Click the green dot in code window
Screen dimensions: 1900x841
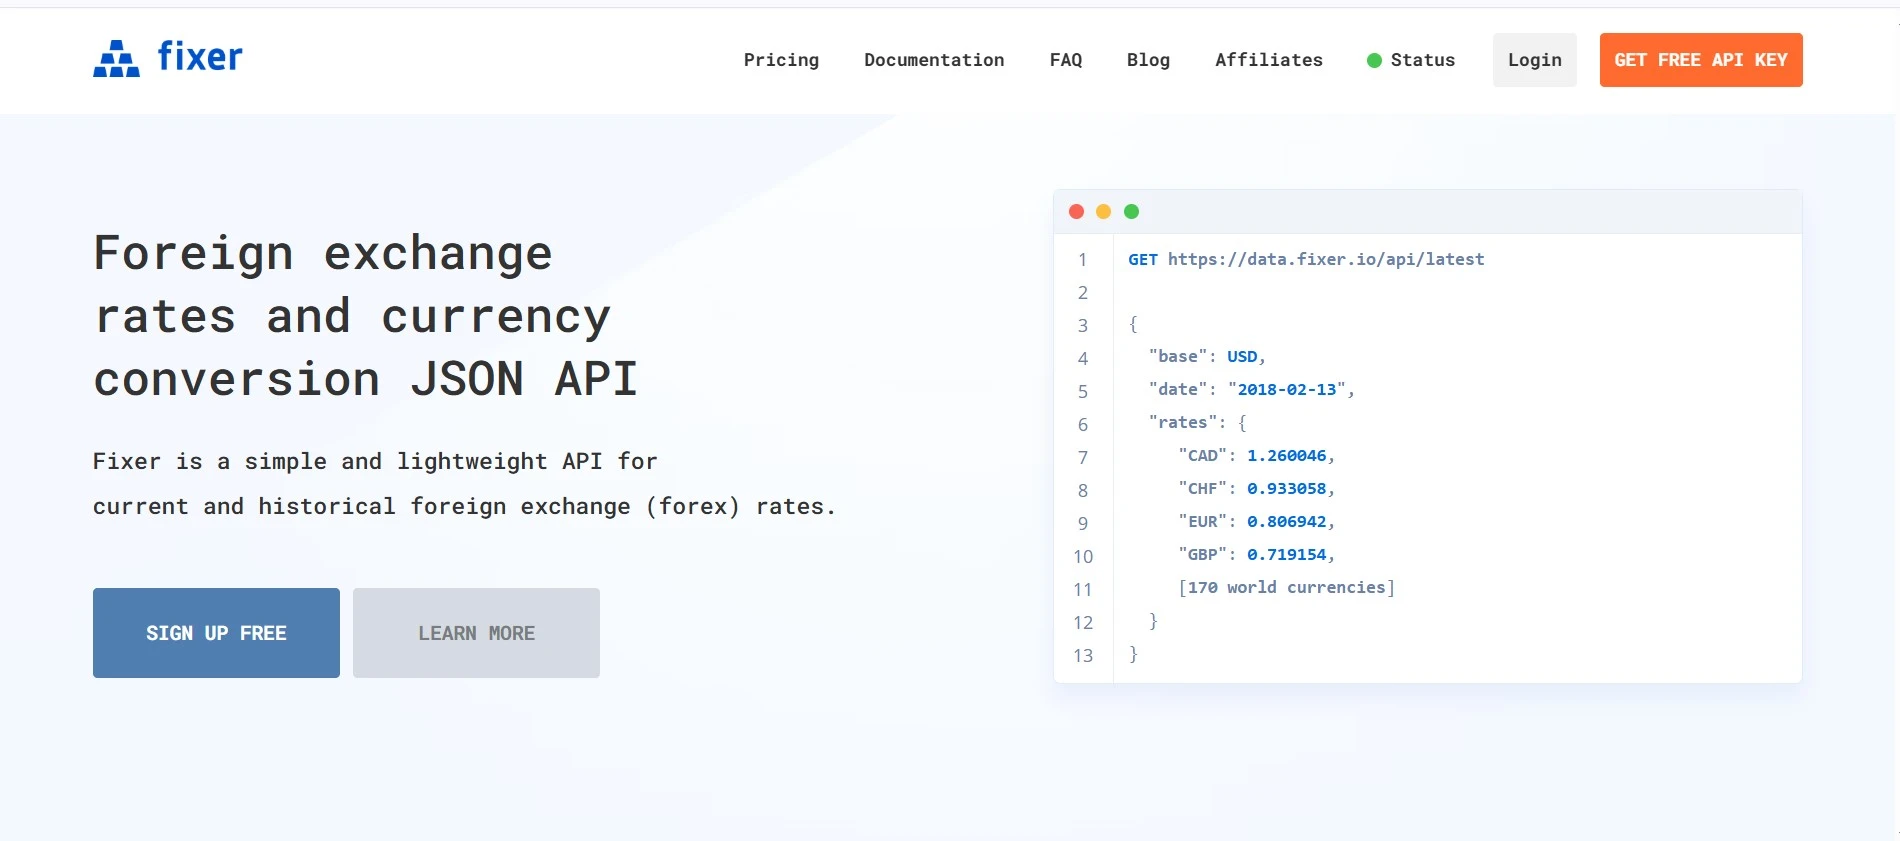point(1131,212)
